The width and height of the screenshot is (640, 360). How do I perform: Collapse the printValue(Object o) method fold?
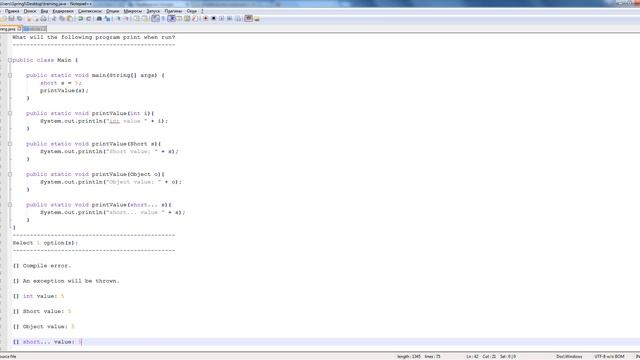coord(10,174)
